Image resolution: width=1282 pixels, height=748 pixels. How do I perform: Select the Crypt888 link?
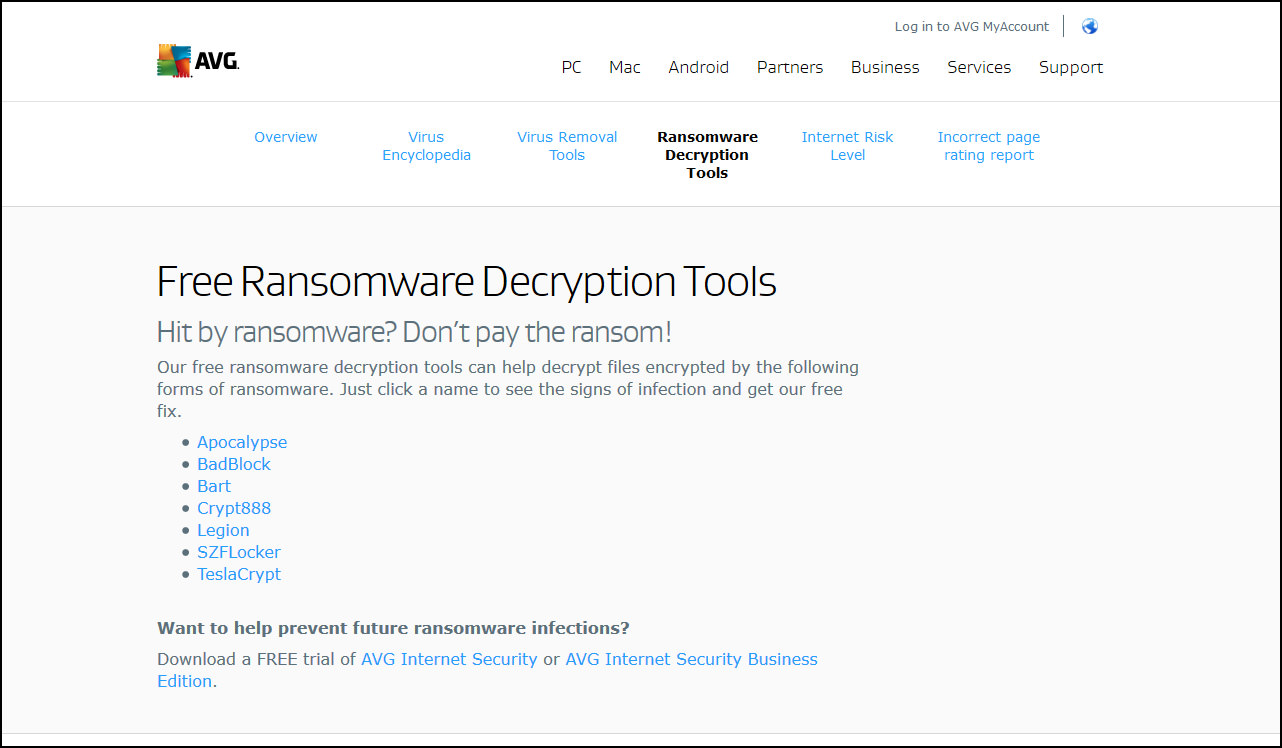click(x=234, y=508)
